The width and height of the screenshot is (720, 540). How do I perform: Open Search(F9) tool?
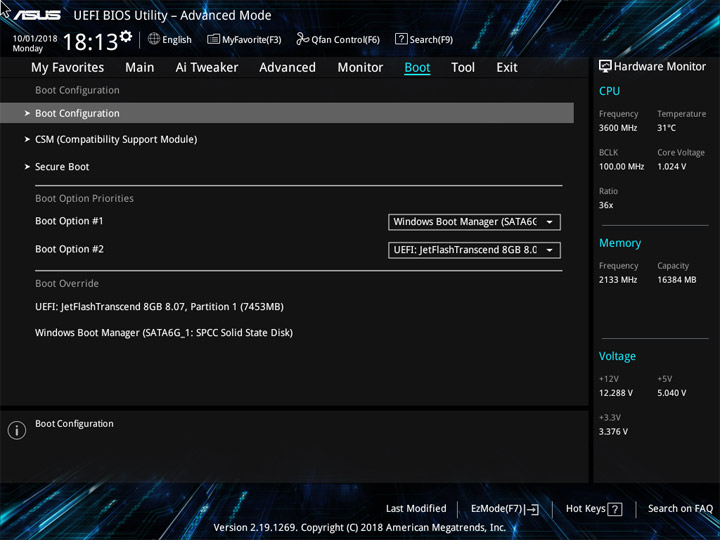click(424, 39)
